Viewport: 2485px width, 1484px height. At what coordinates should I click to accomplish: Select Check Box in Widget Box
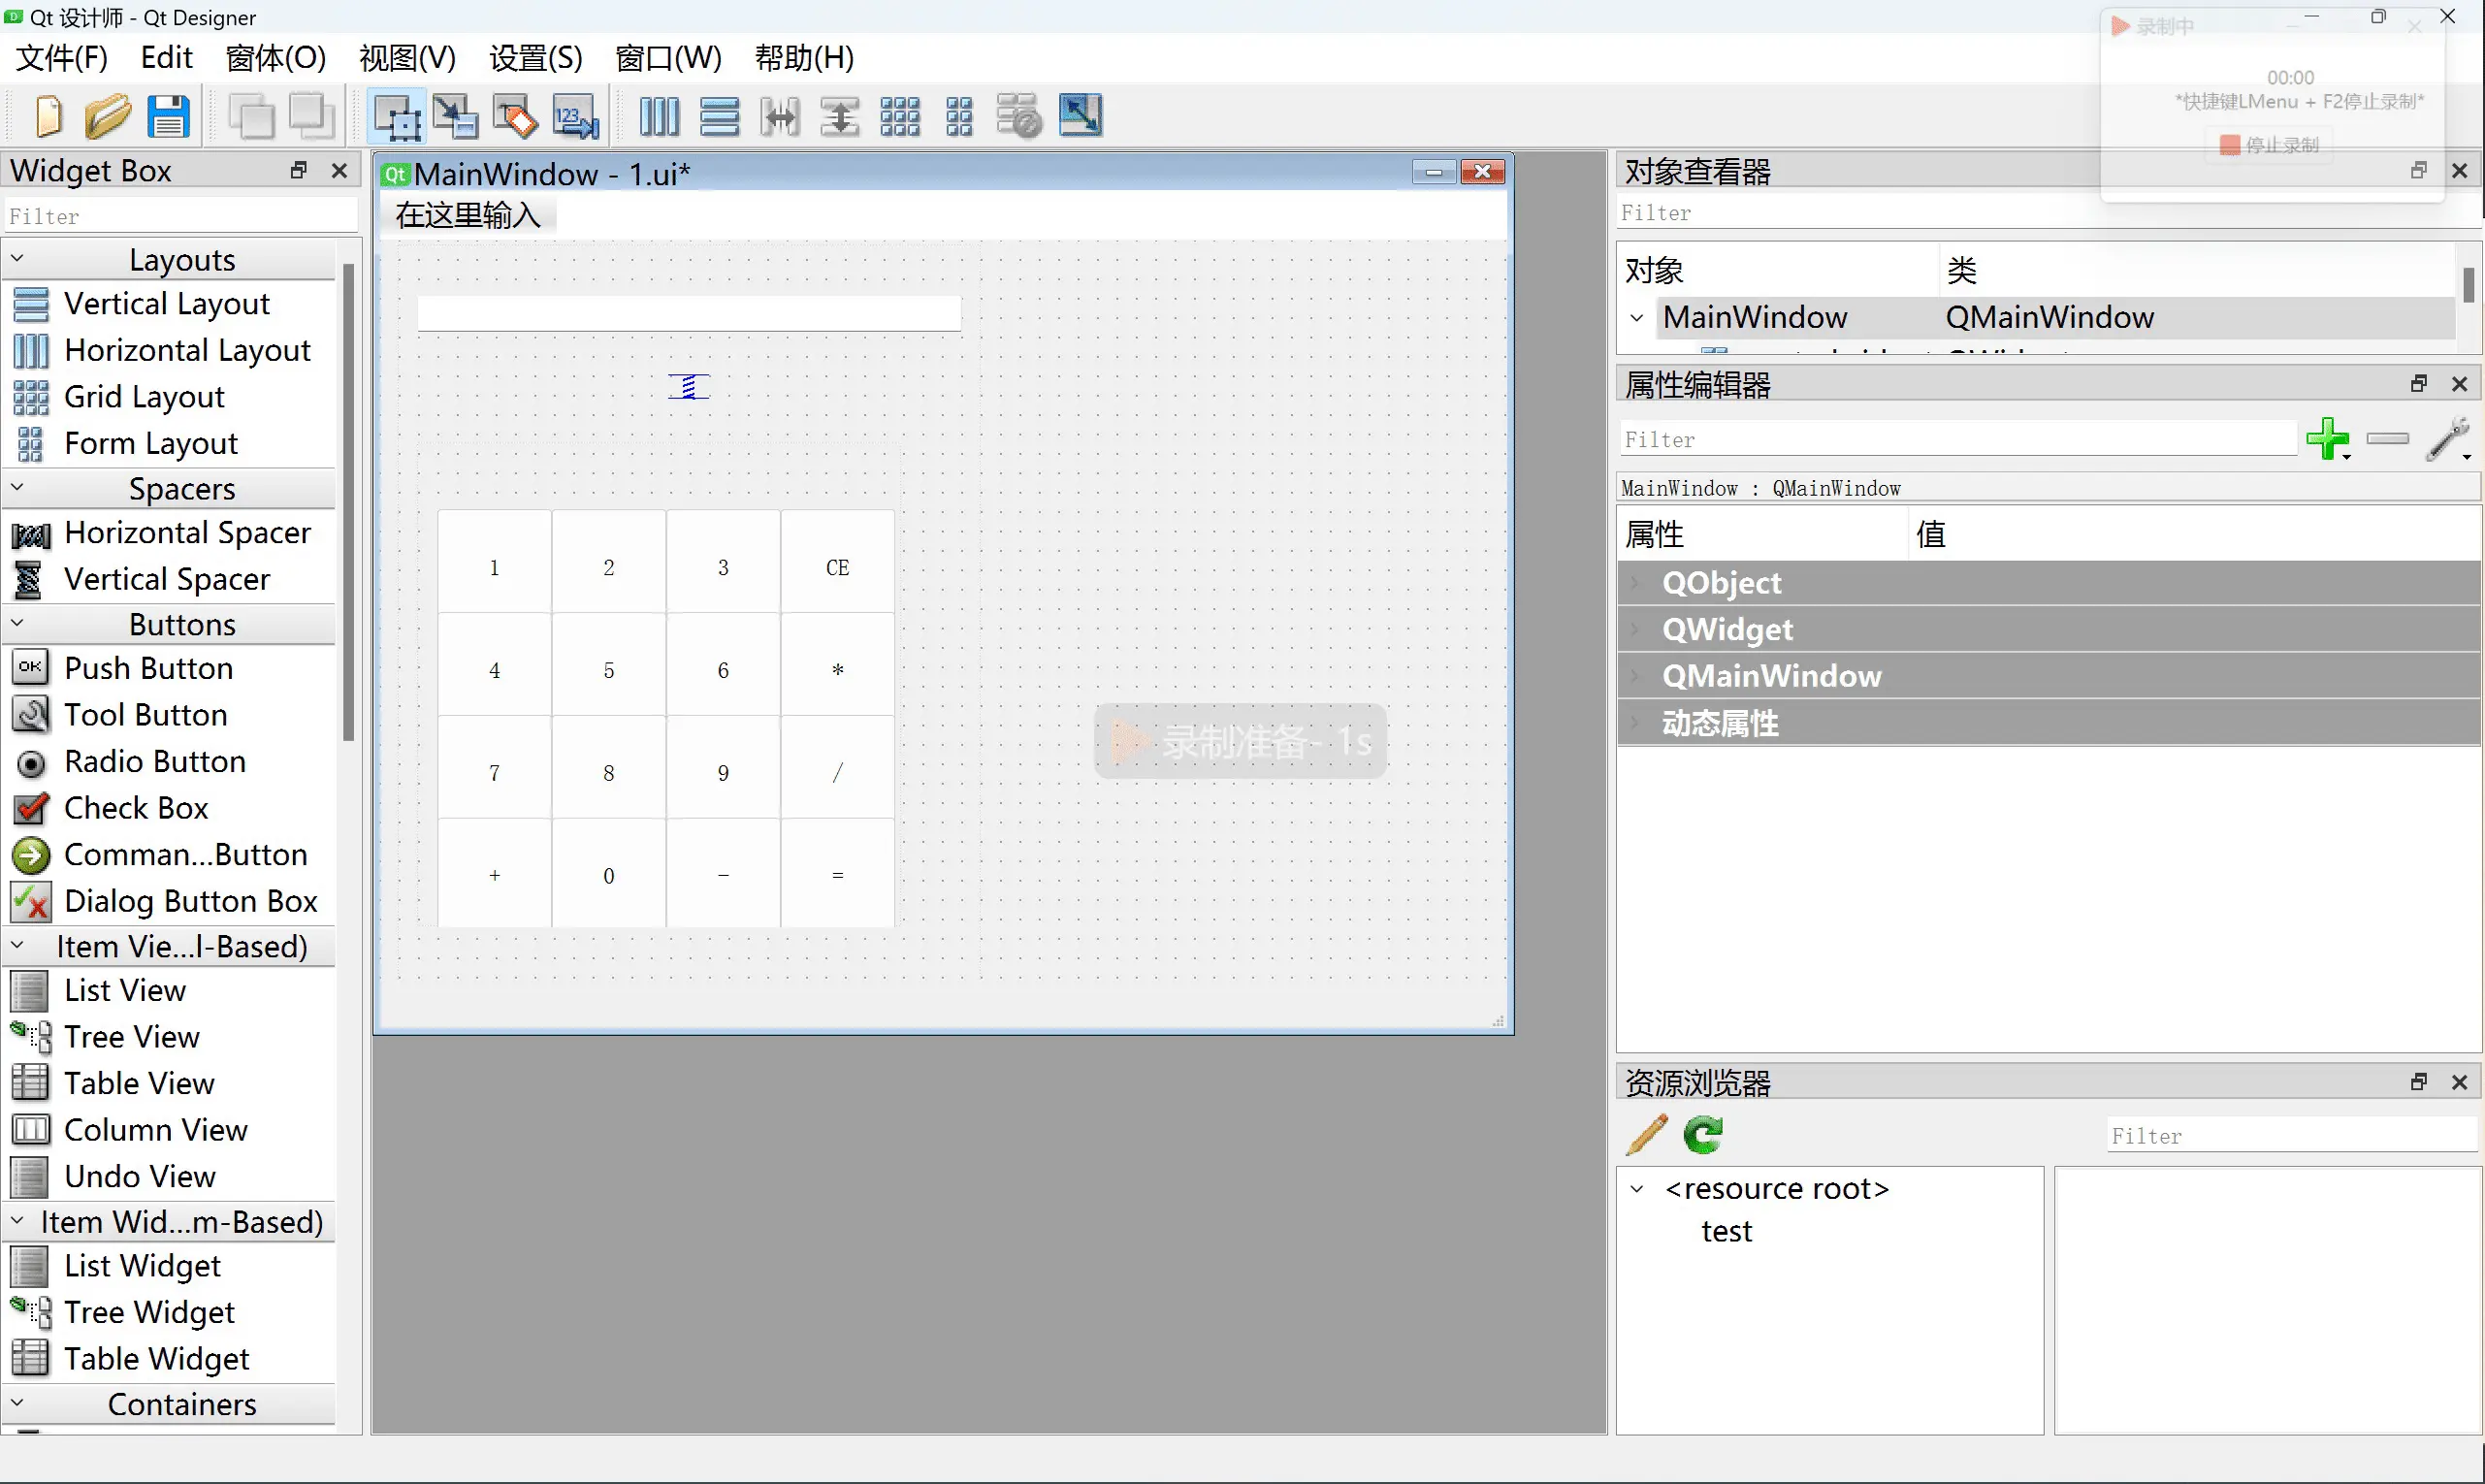pos(136,807)
